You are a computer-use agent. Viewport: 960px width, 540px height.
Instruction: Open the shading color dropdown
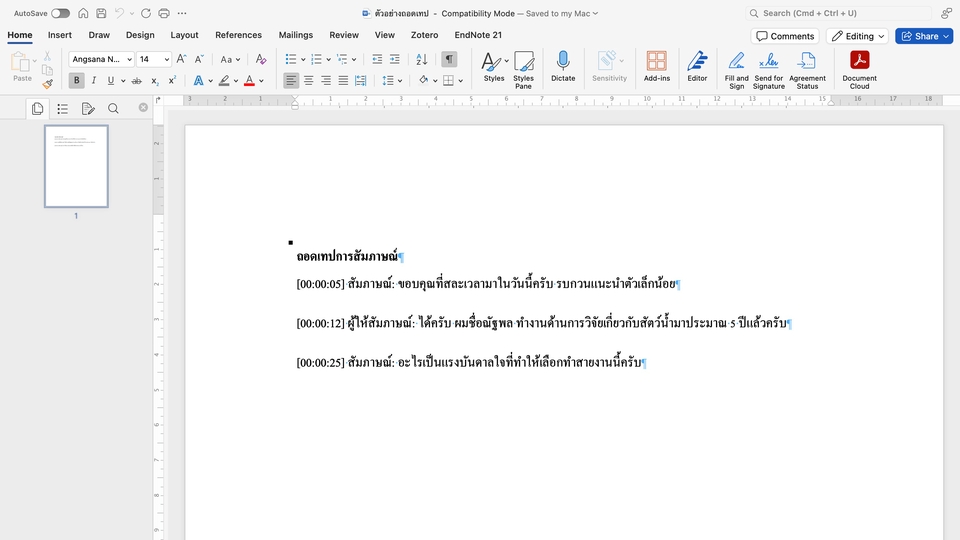pyautogui.click(x=435, y=81)
